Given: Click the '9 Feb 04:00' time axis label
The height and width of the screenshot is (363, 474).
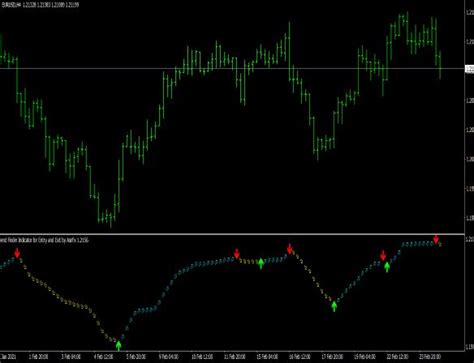Looking at the screenshot, I should click(169, 357).
